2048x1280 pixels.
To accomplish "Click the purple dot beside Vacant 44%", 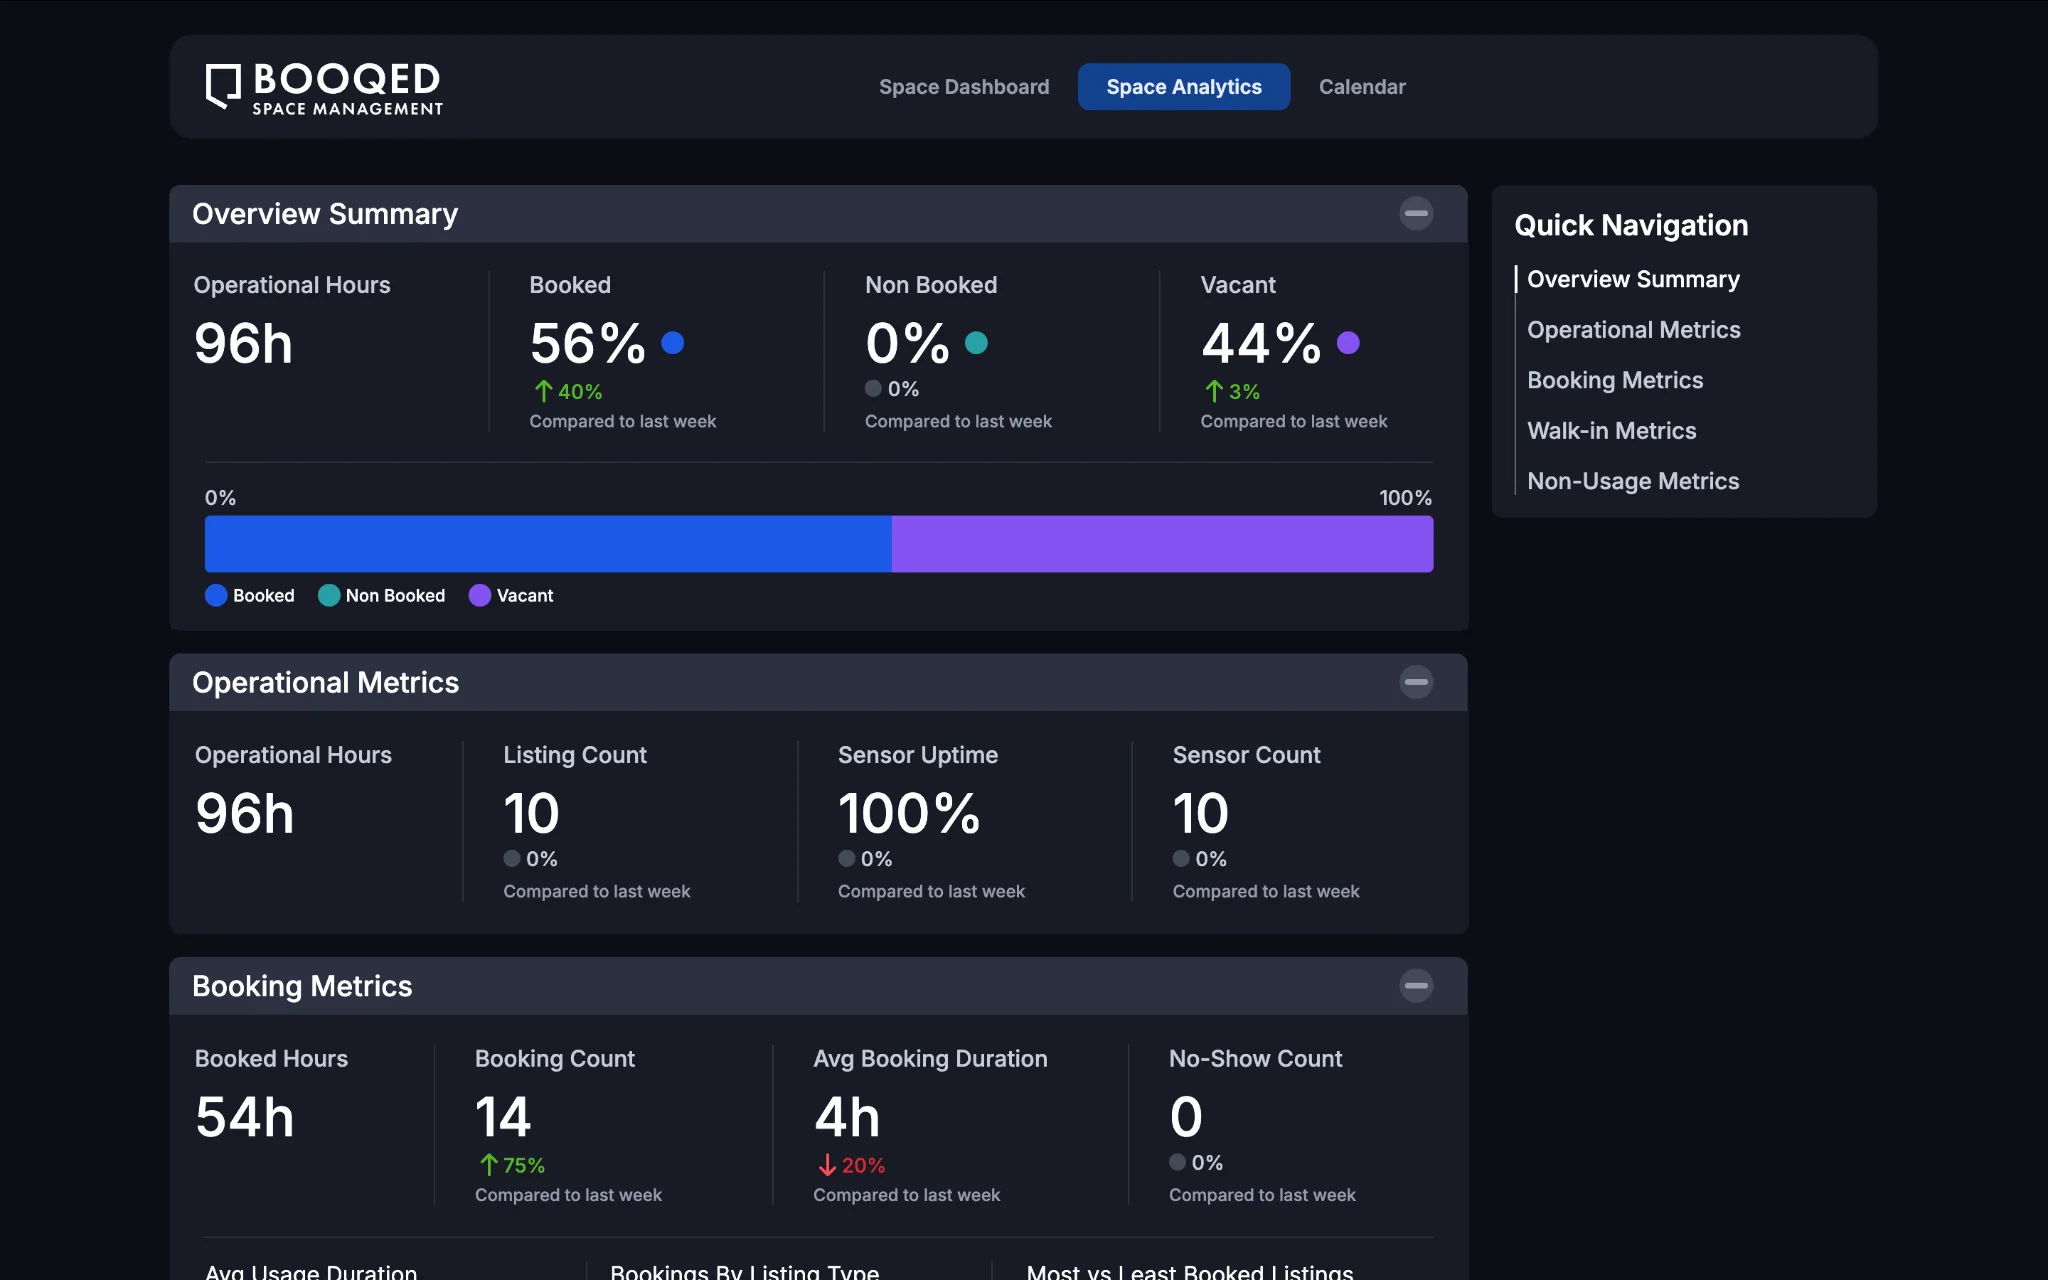I will pos(1348,343).
